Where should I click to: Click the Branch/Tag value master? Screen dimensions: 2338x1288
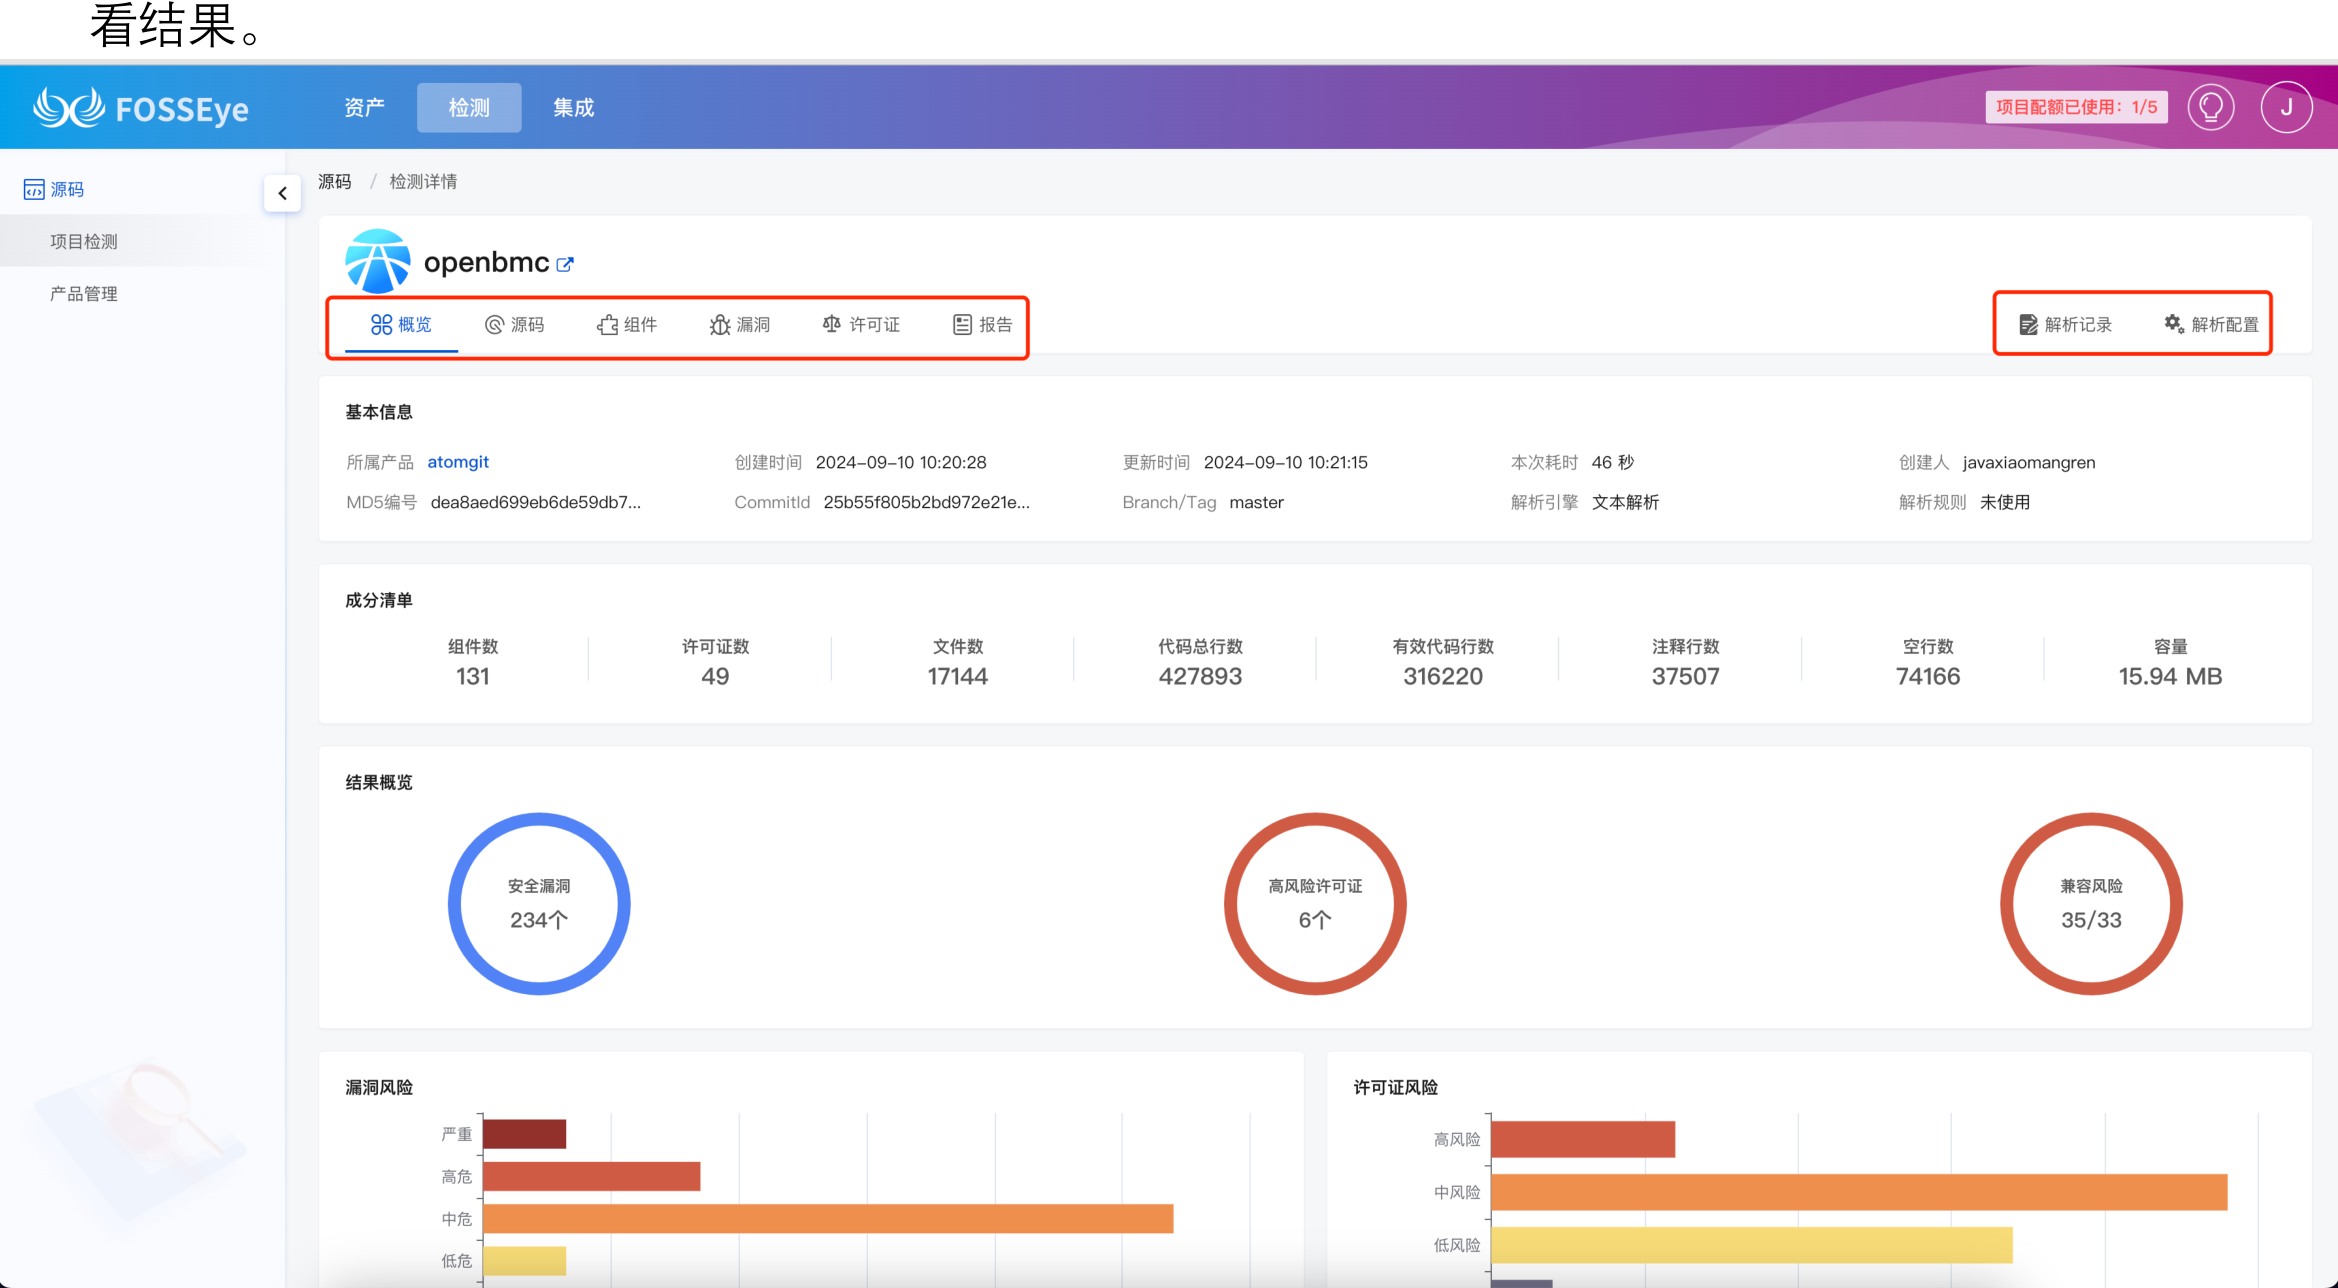tap(1256, 502)
